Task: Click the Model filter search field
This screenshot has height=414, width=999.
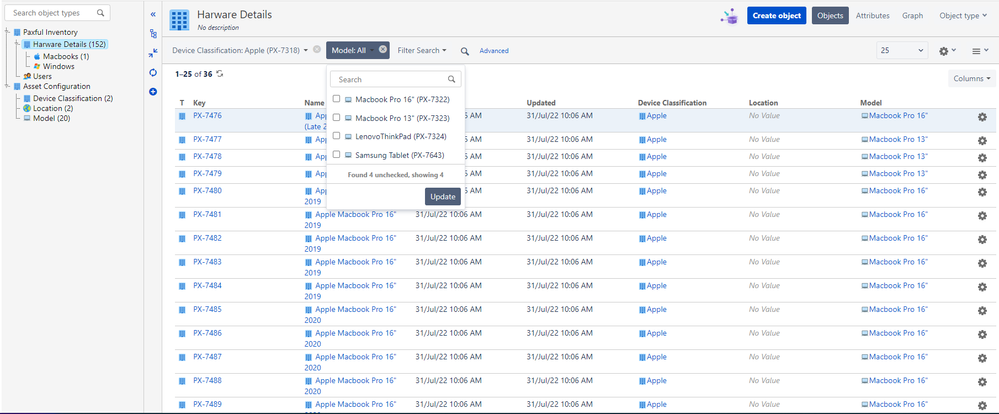Action: [x=396, y=80]
